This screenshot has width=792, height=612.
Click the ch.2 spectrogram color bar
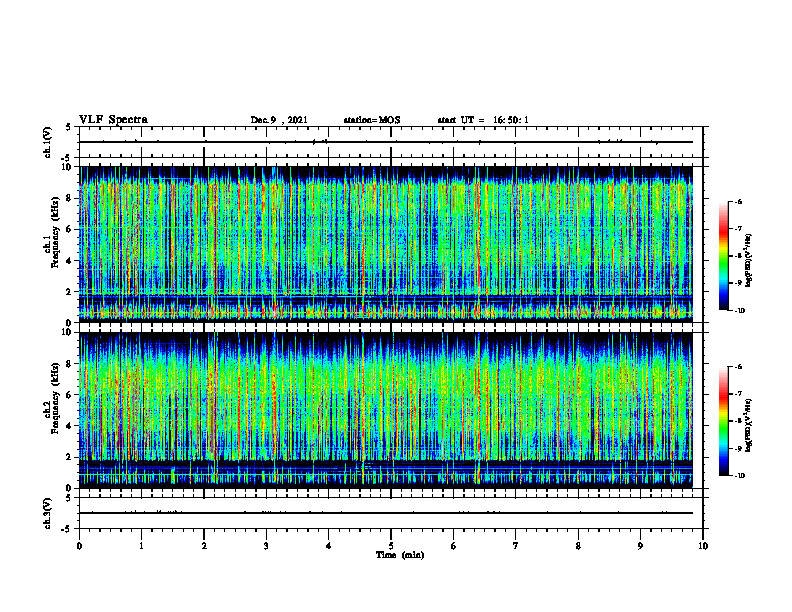723,421
